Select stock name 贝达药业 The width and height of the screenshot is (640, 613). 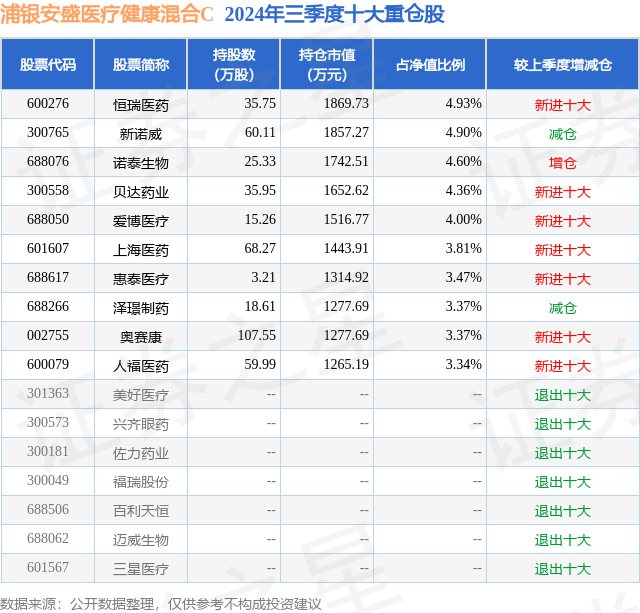click(x=141, y=192)
